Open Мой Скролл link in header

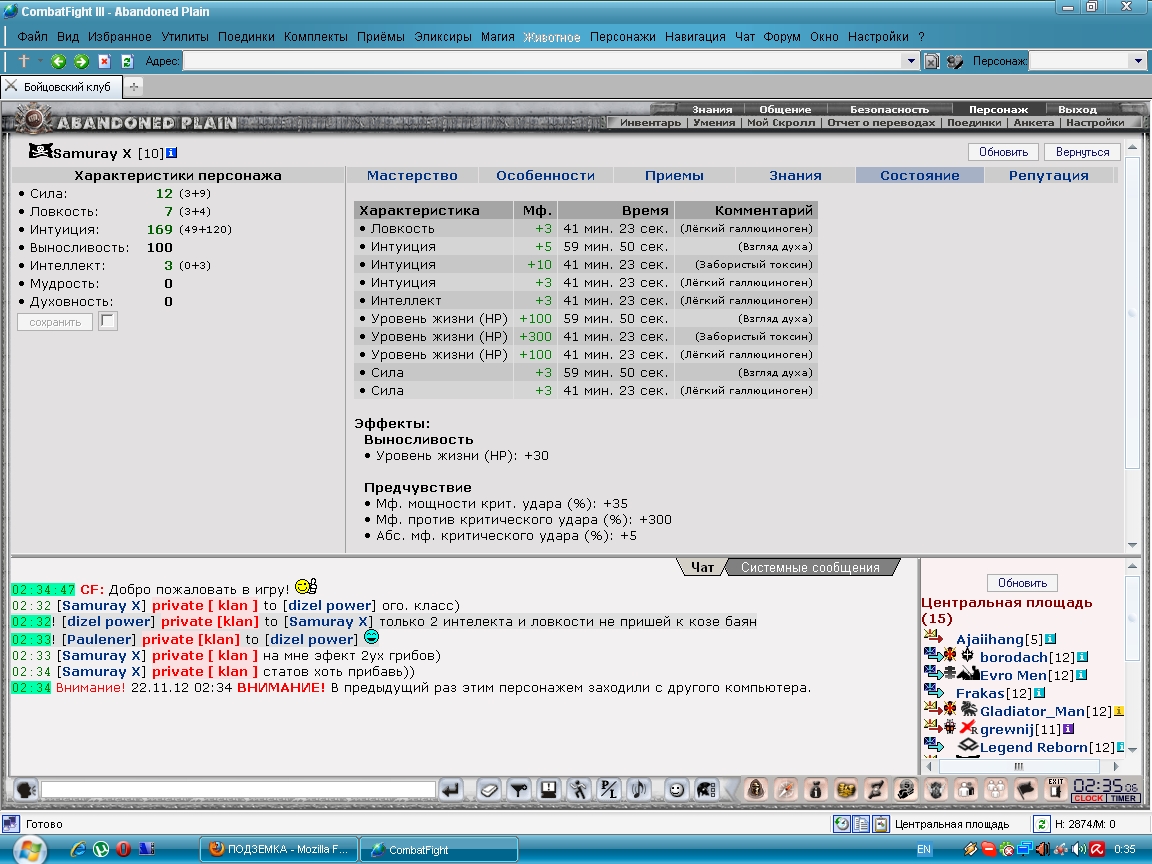click(781, 123)
